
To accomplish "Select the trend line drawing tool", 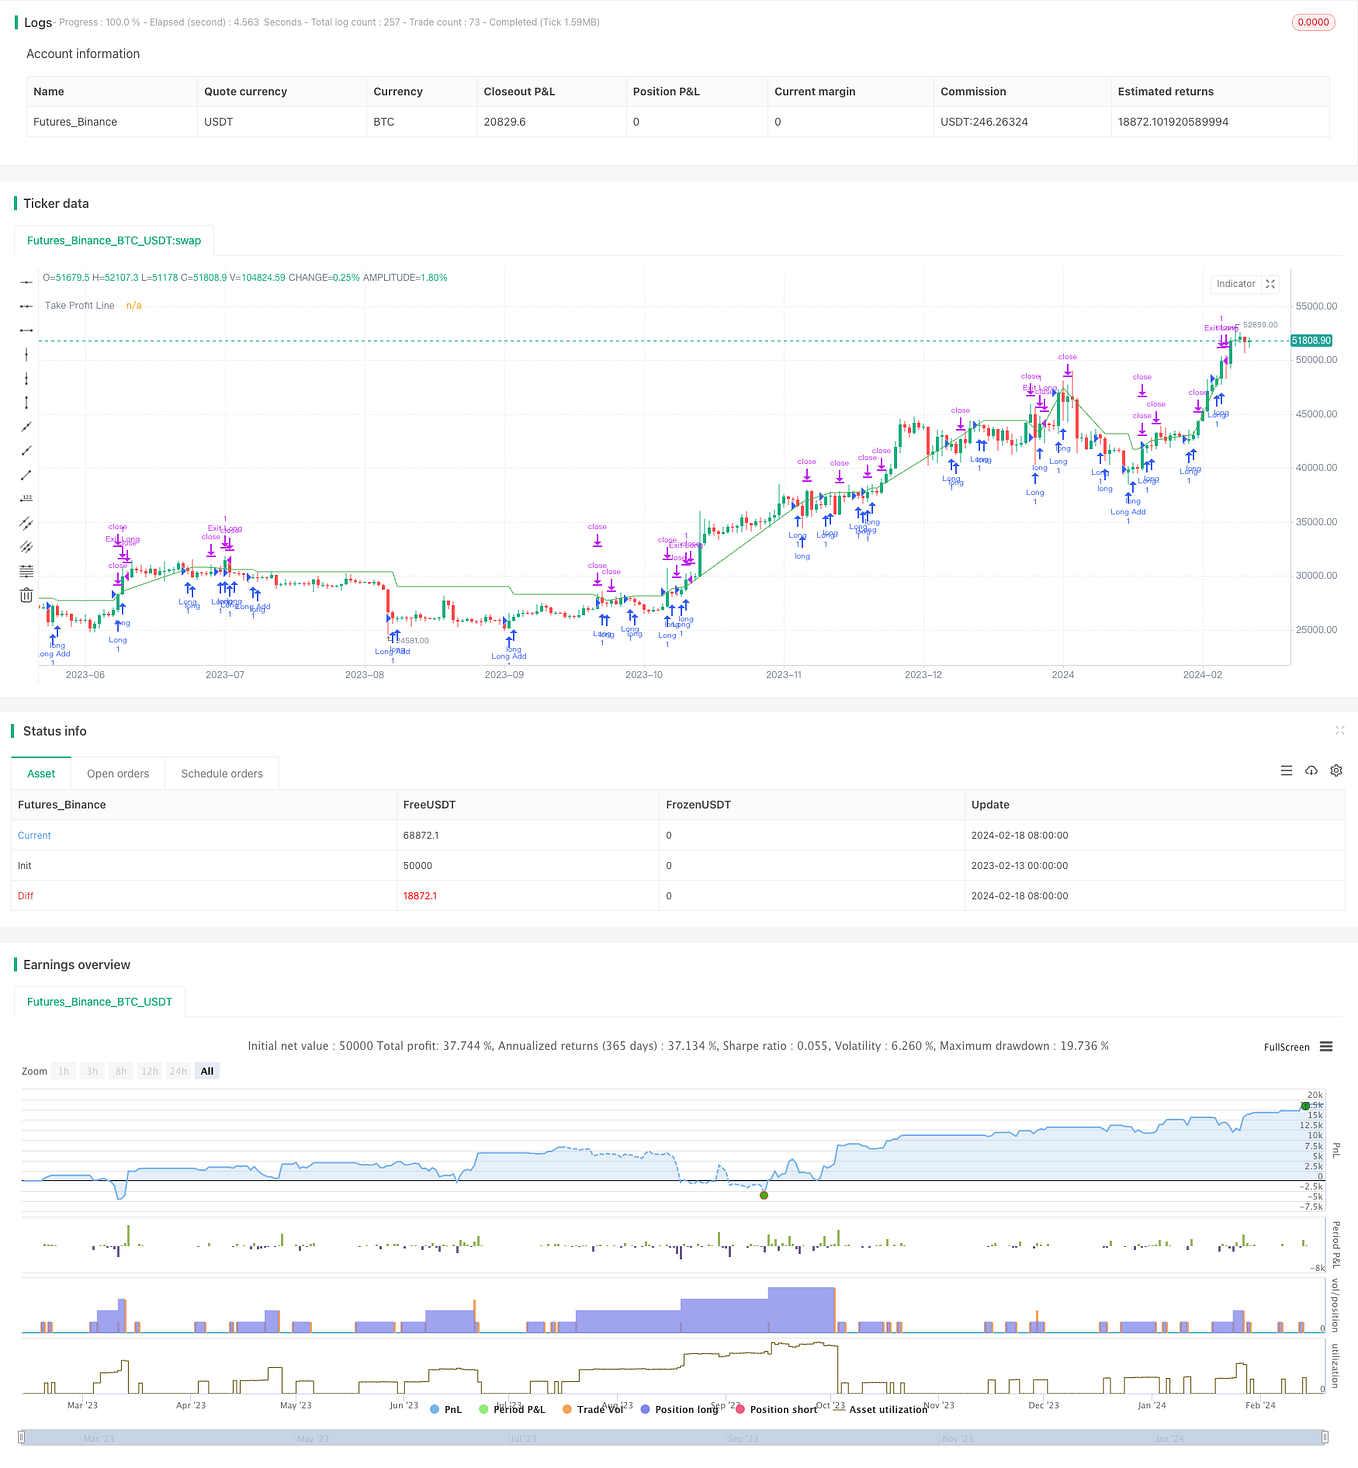I will click(26, 475).
